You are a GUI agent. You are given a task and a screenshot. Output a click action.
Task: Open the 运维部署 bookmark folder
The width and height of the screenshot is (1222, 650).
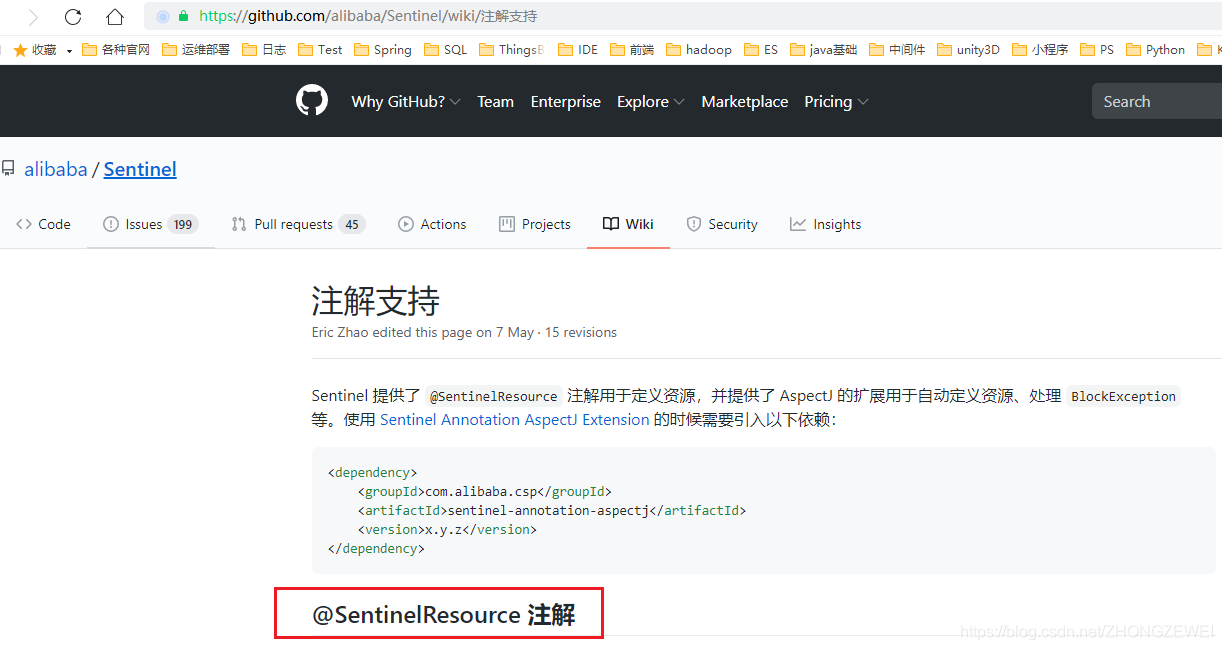[196, 50]
